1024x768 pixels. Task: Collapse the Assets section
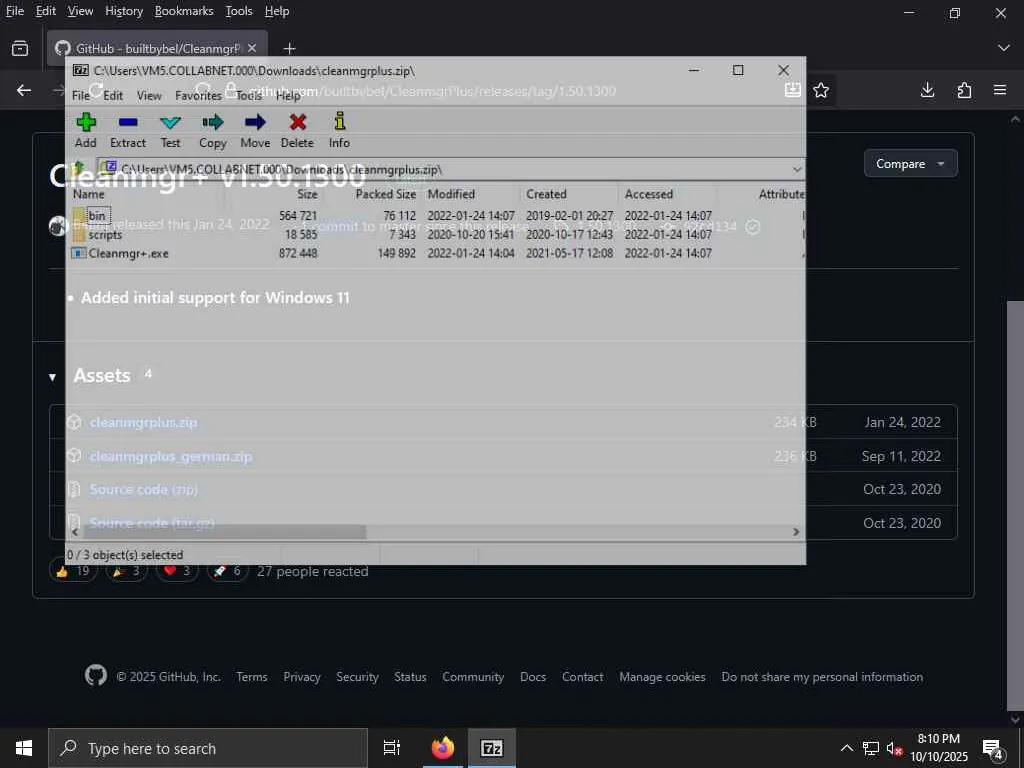click(52, 377)
